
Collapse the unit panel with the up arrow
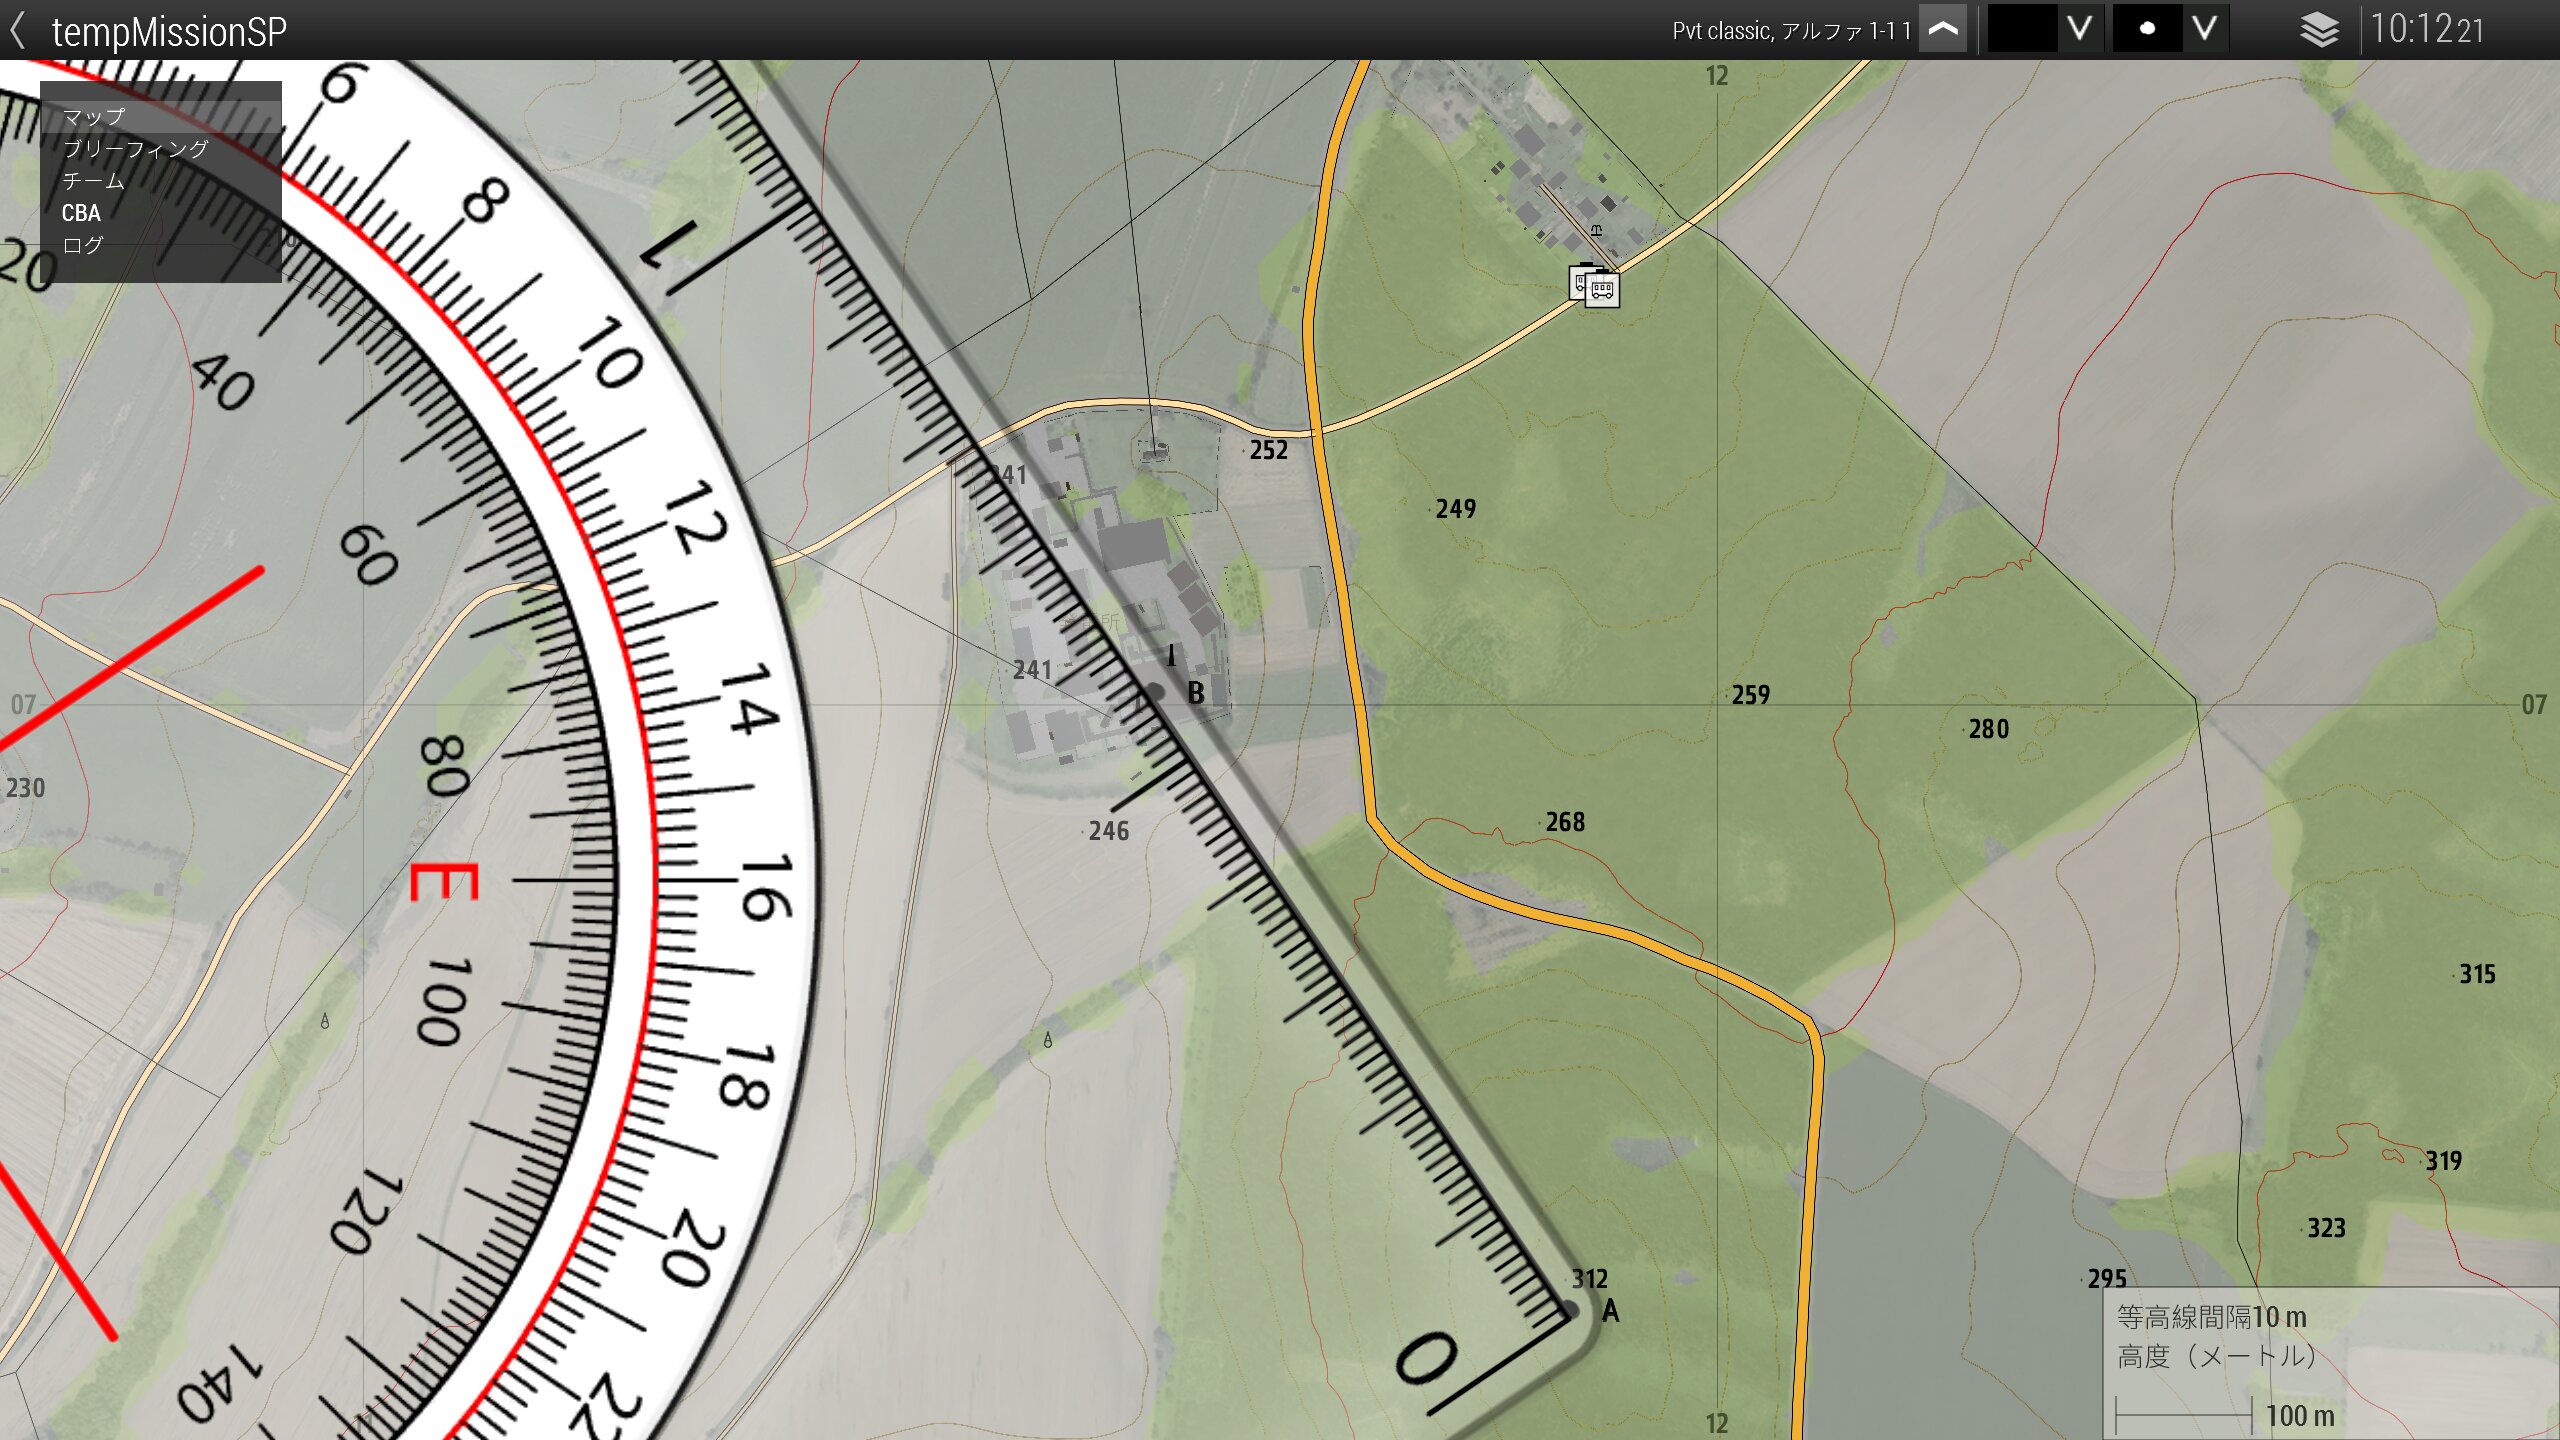pos(1943,29)
